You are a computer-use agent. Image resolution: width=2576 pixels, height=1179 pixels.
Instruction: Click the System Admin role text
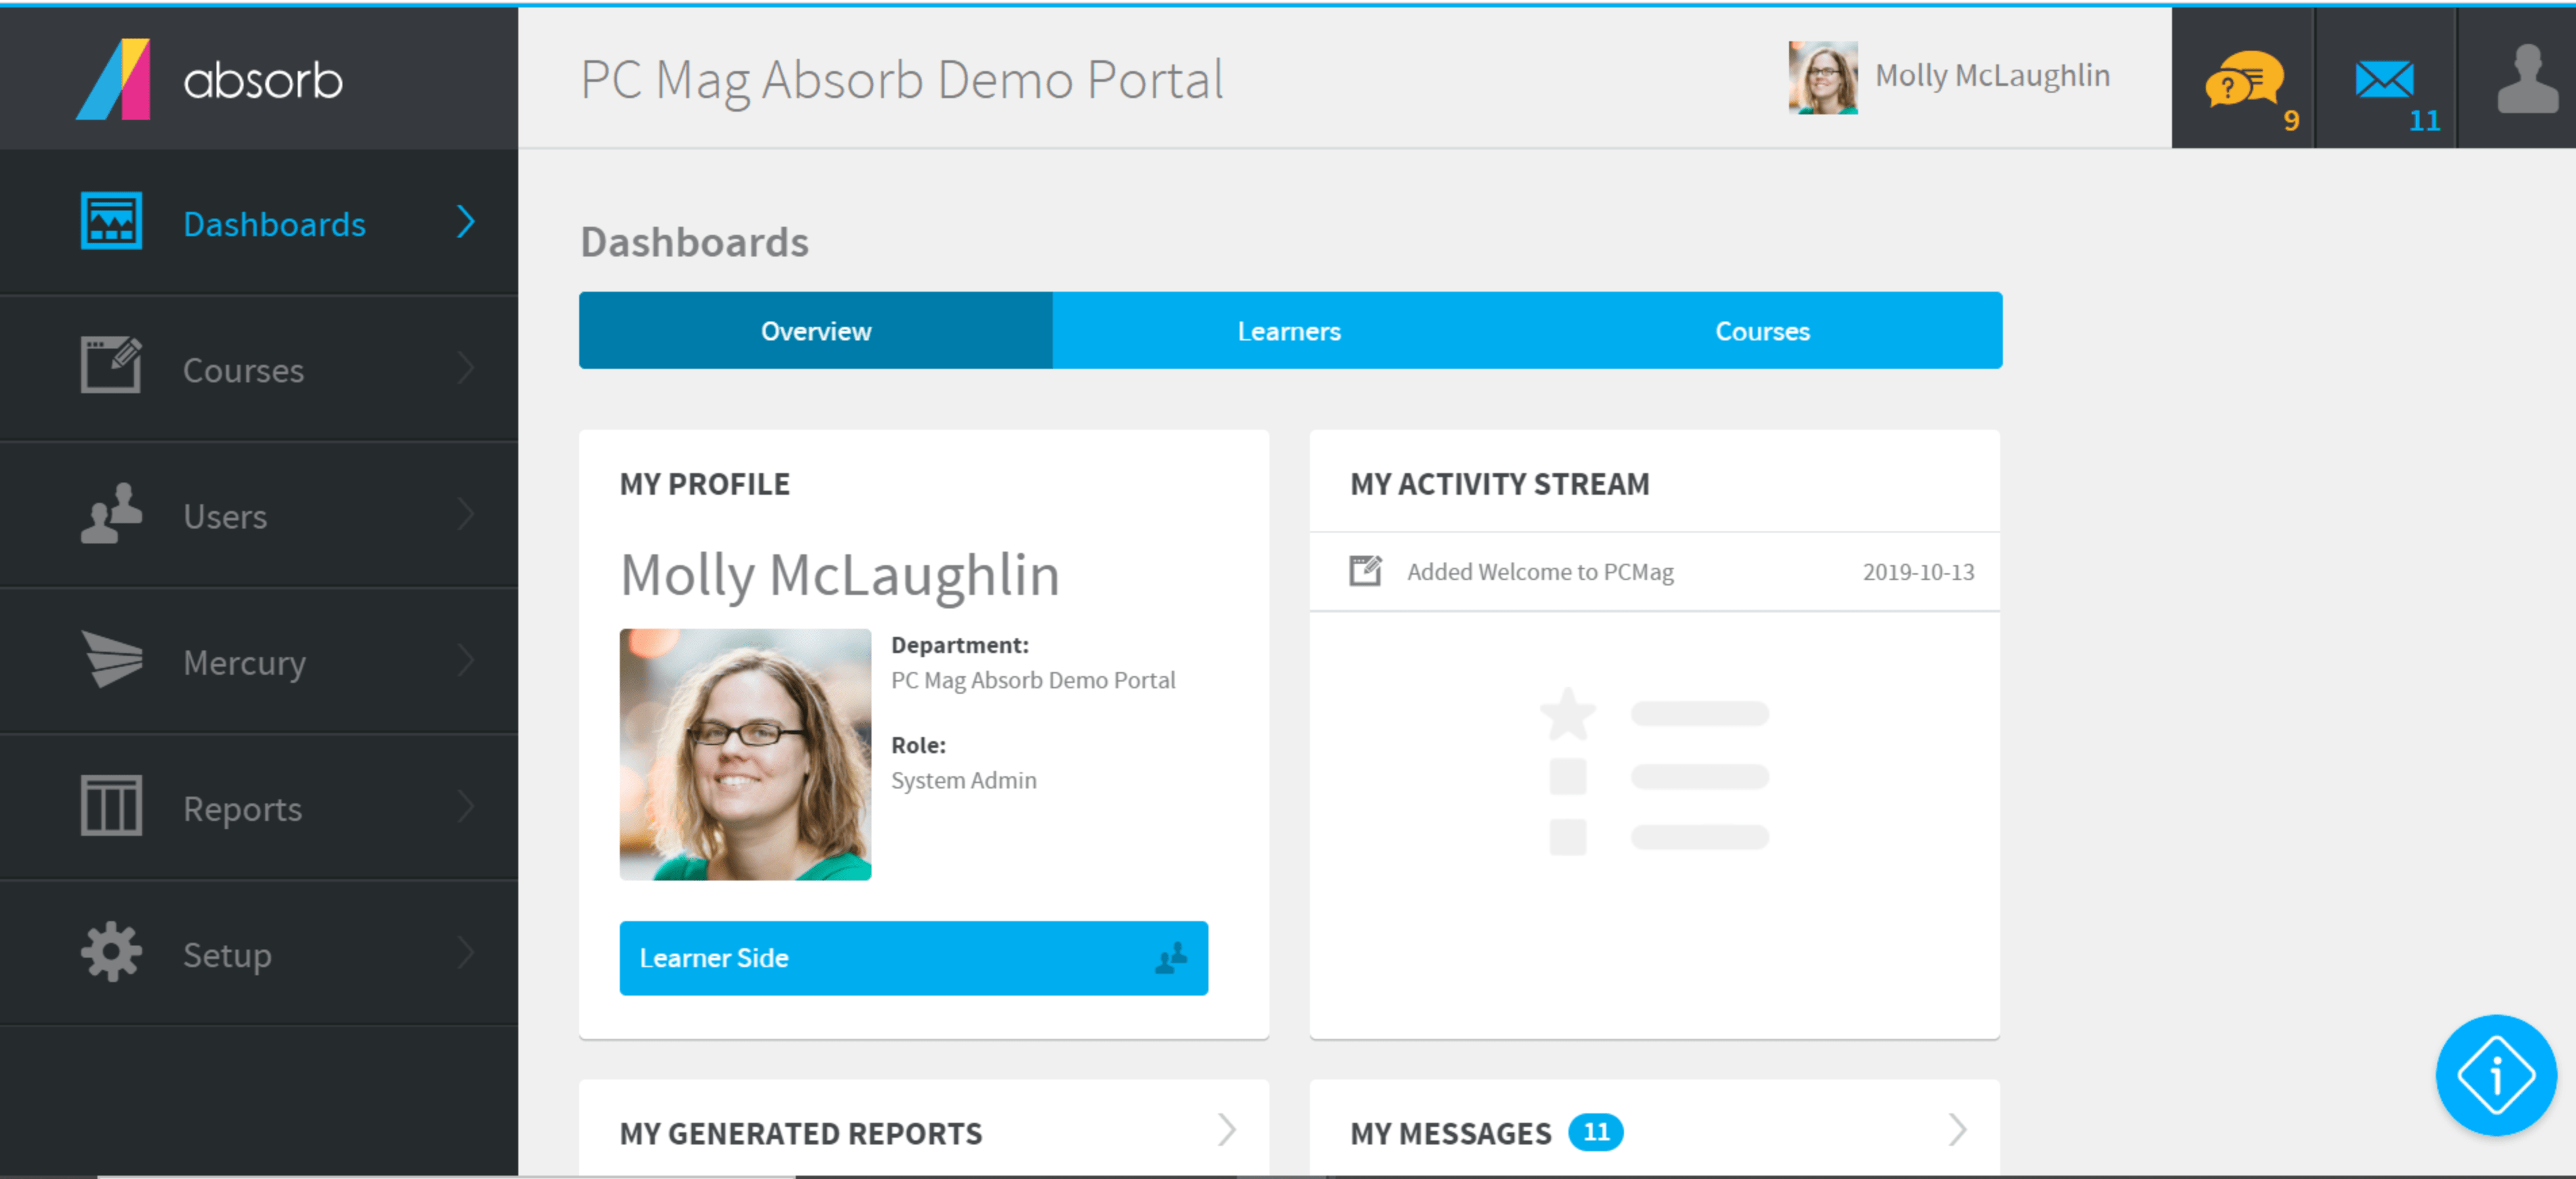point(964,780)
